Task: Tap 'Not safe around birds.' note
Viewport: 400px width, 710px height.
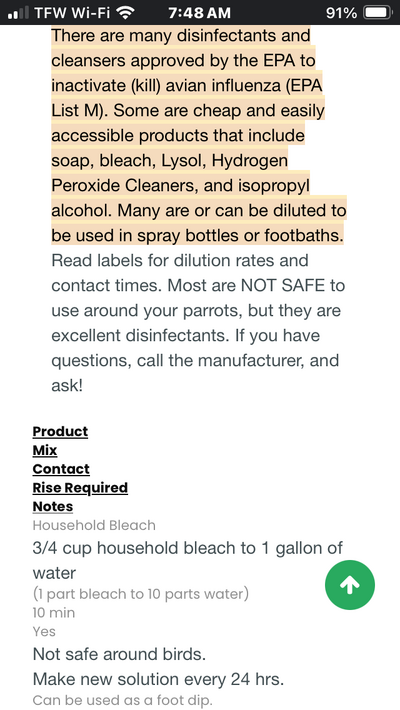Action: (x=119, y=654)
